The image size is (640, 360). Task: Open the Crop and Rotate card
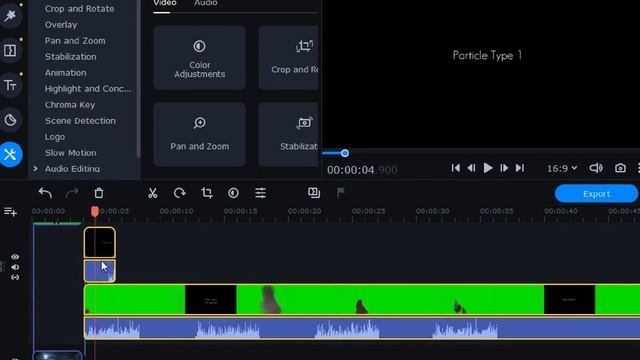pyautogui.click(x=289, y=58)
